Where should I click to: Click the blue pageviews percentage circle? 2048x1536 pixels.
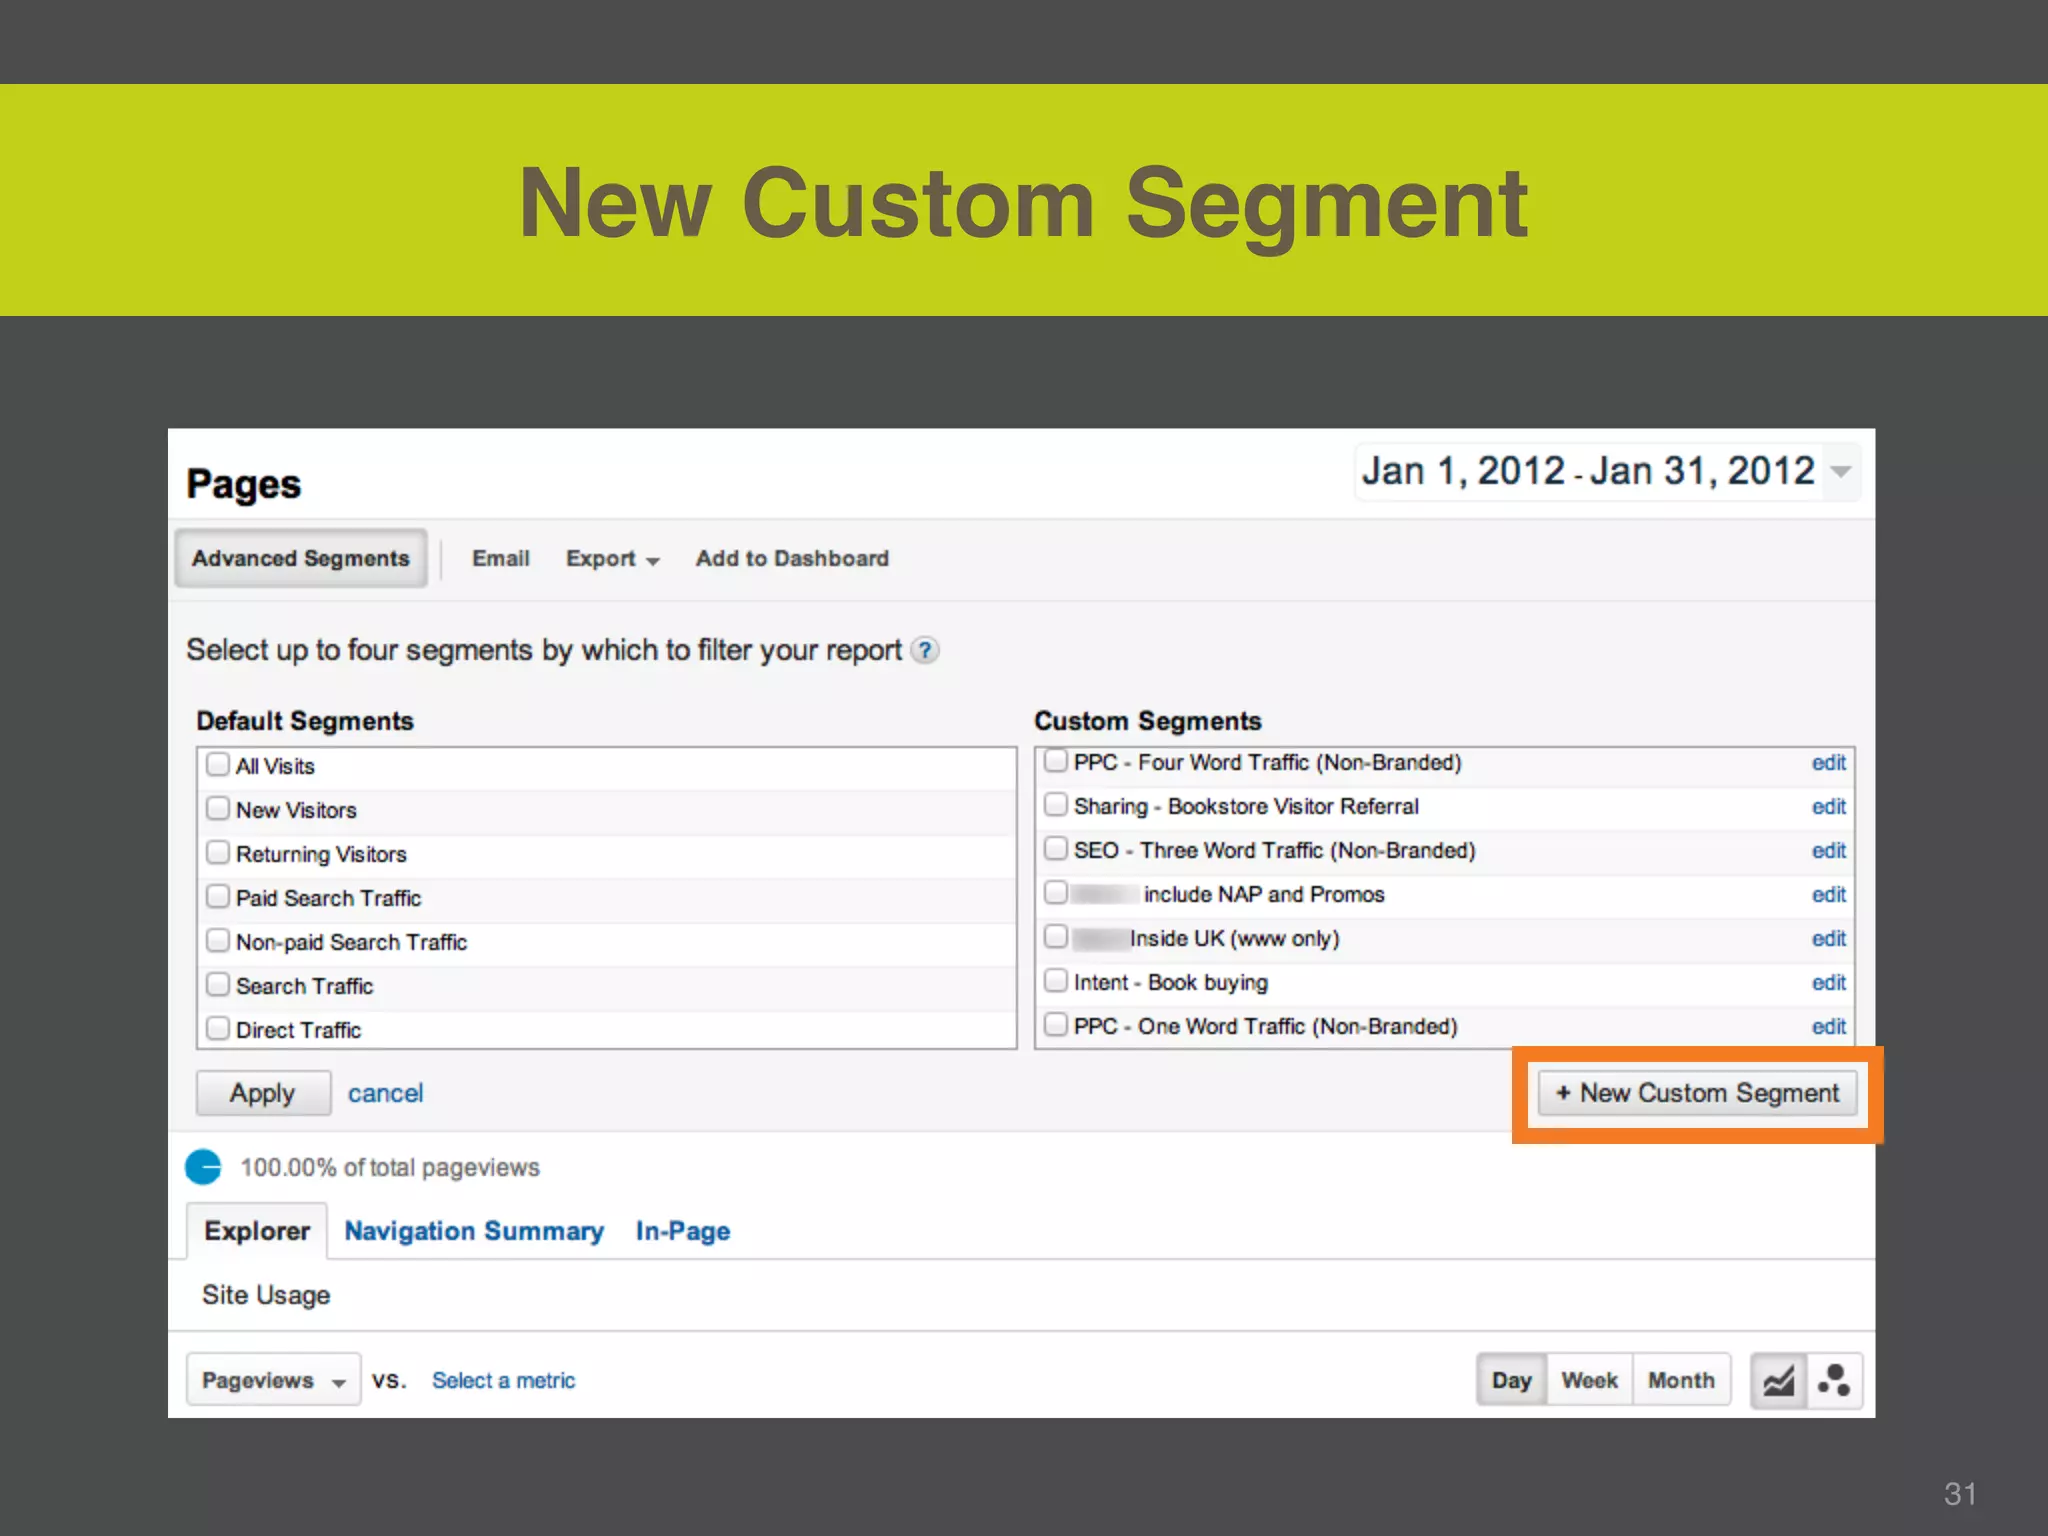pyautogui.click(x=203, y=1167)
